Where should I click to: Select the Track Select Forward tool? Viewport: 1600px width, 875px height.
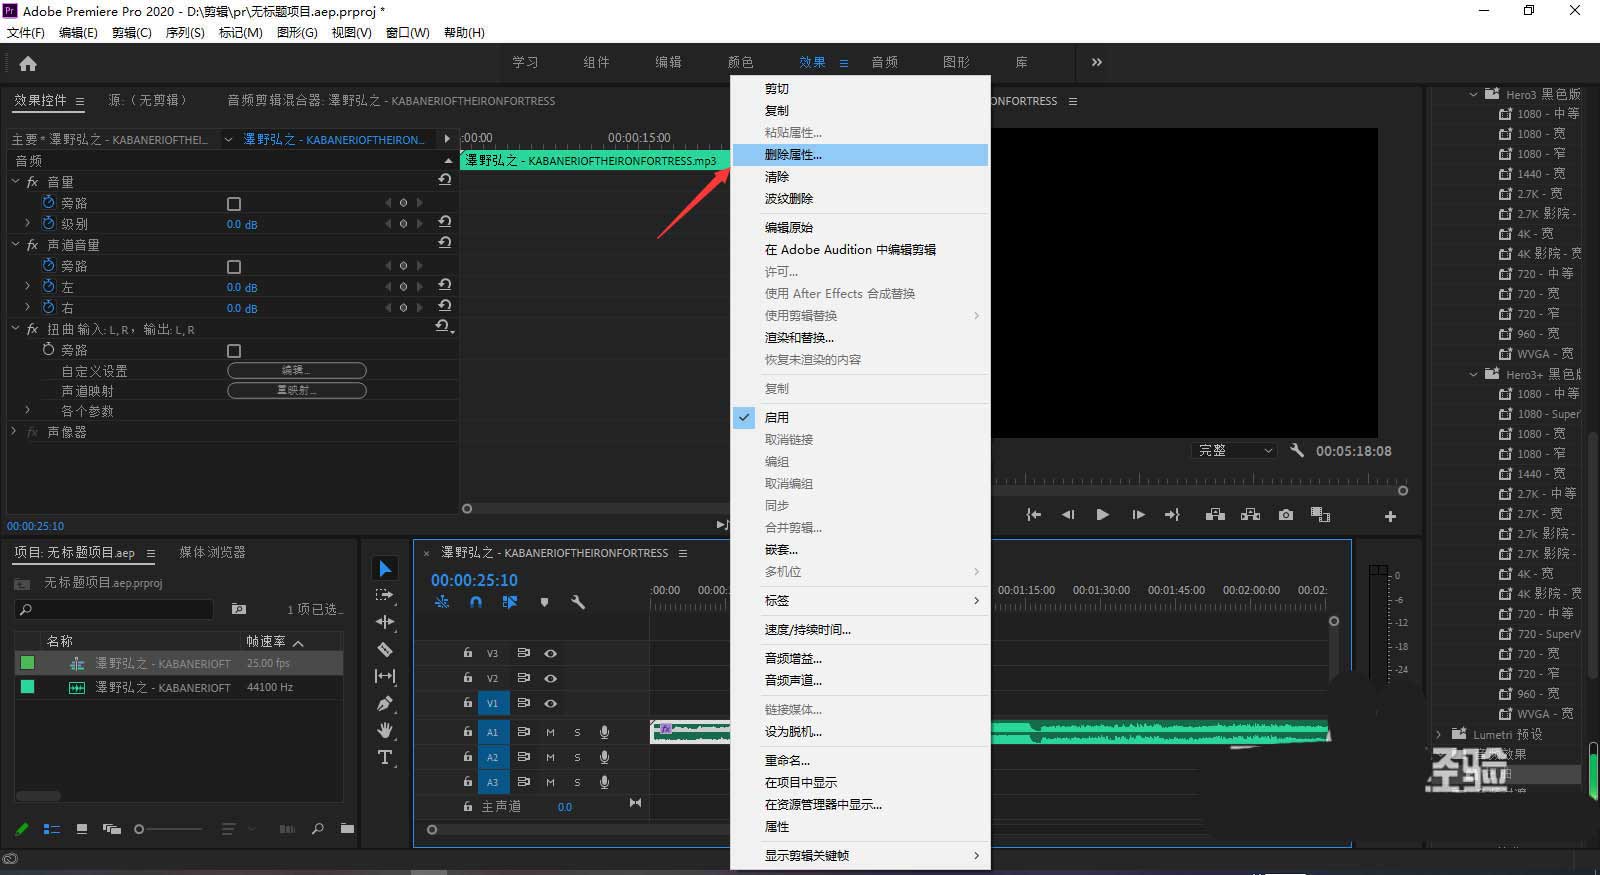point(385,594)
